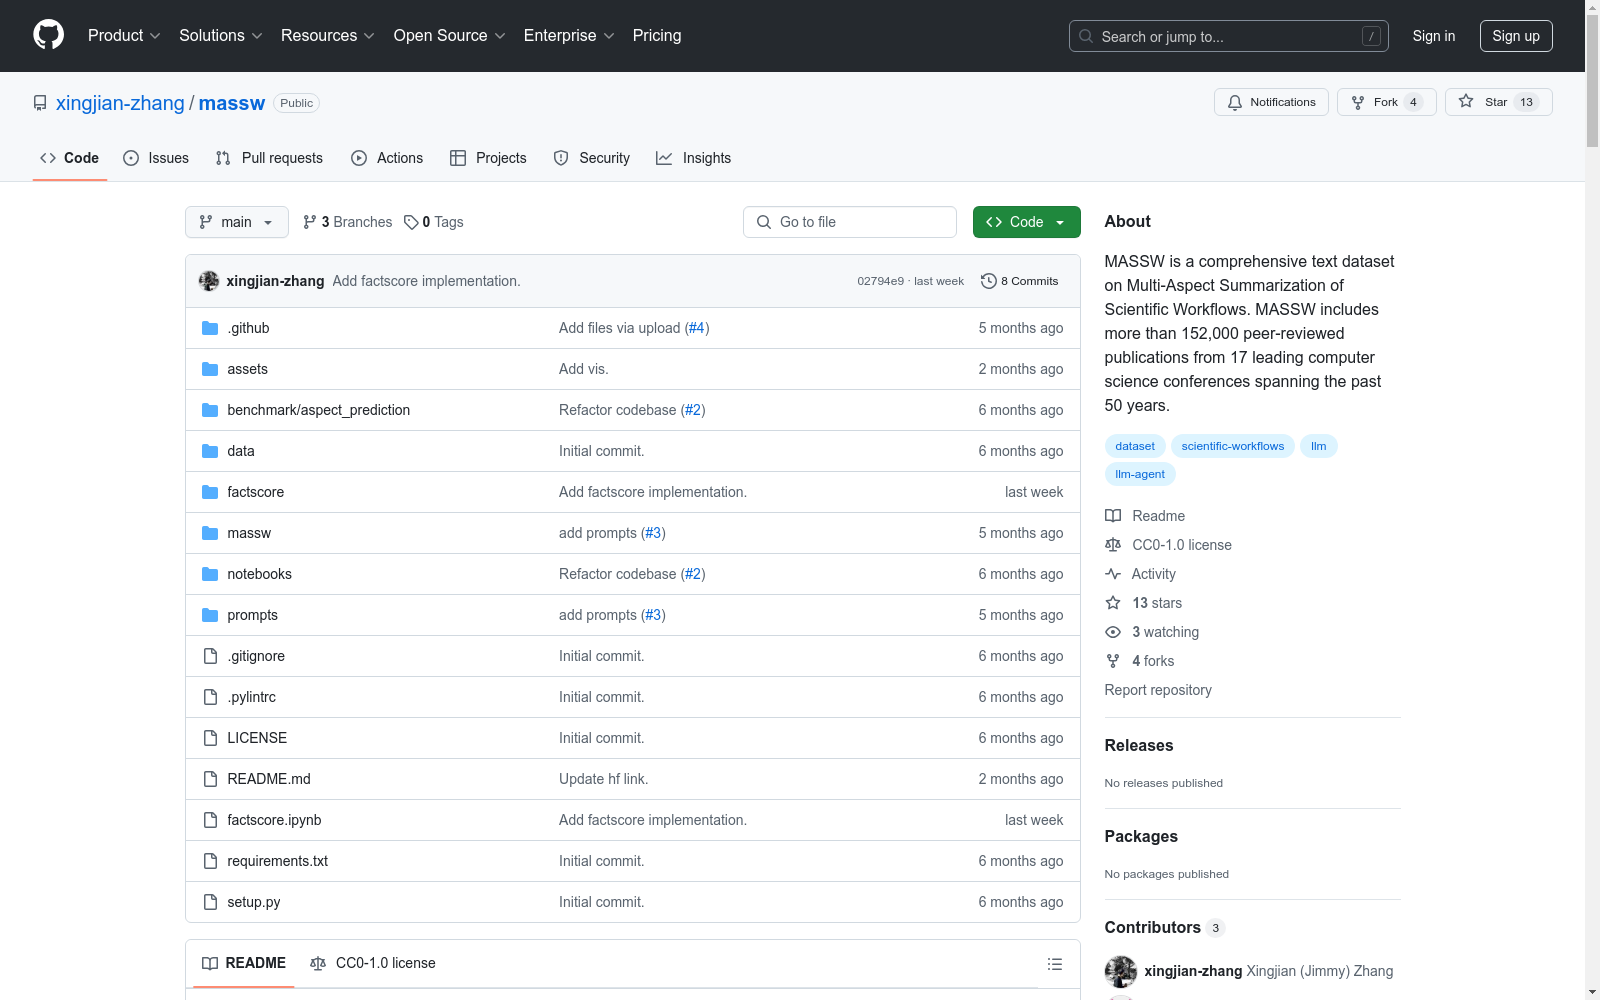Open the Contributors section heading link
This screenshot has height=1000, width=1600.
(1164, 928)
